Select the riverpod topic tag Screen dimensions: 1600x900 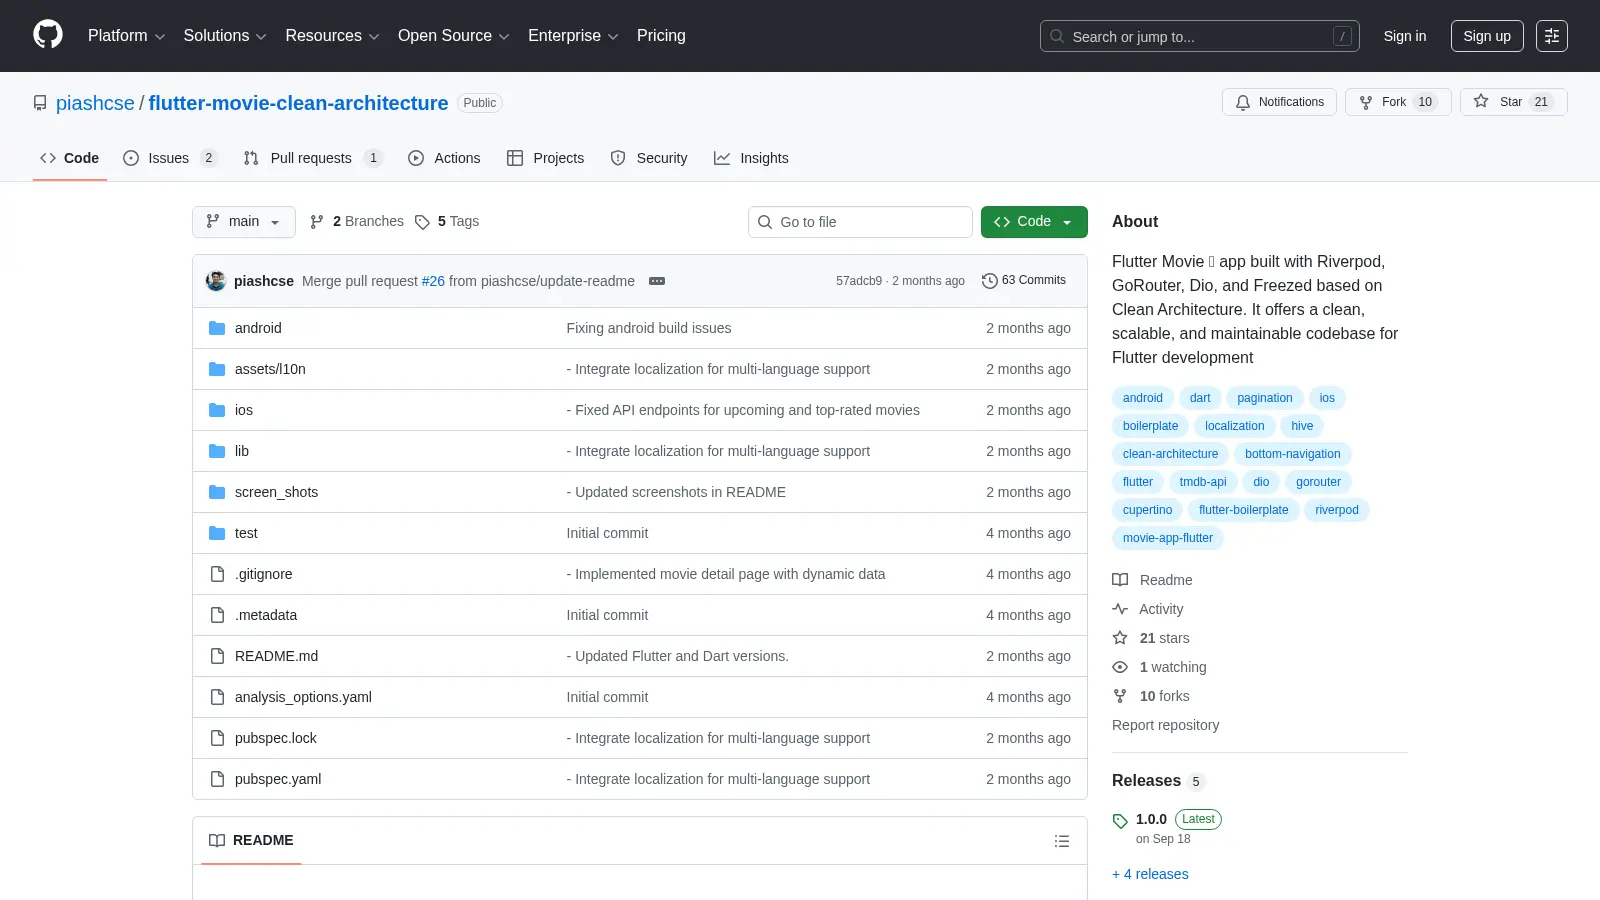1337,510
